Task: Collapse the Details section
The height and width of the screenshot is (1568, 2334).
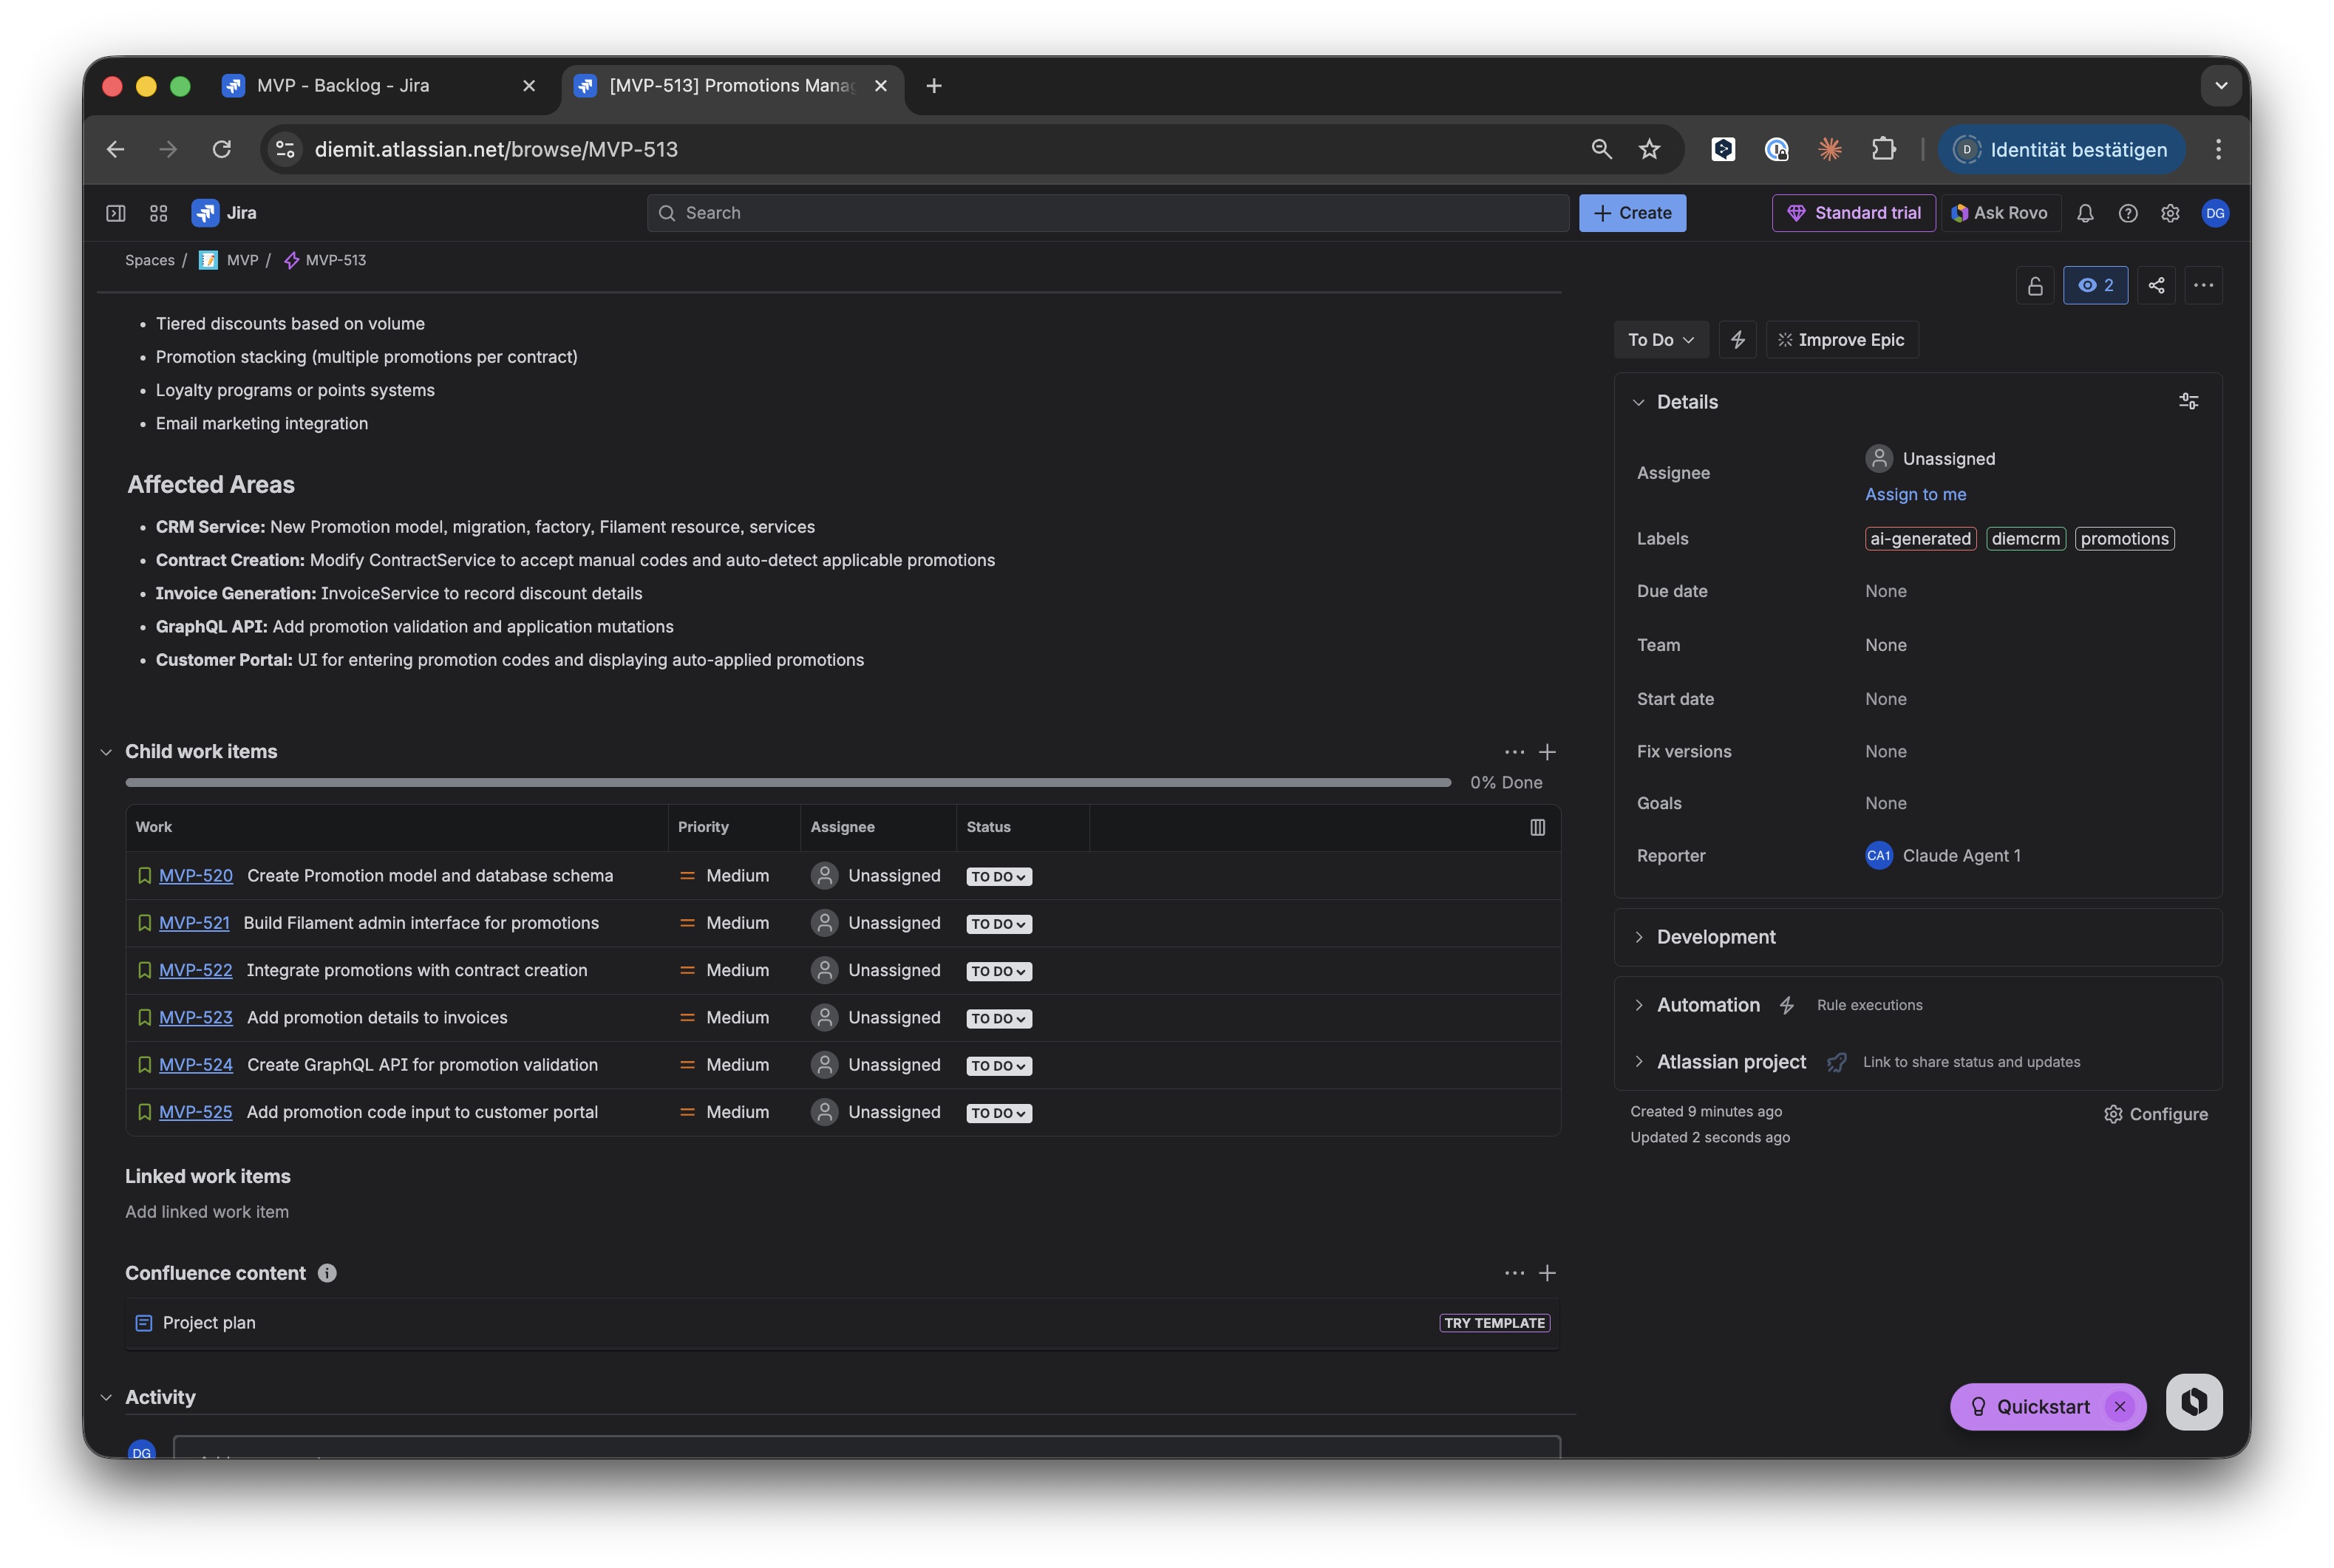Action: 1638,402
